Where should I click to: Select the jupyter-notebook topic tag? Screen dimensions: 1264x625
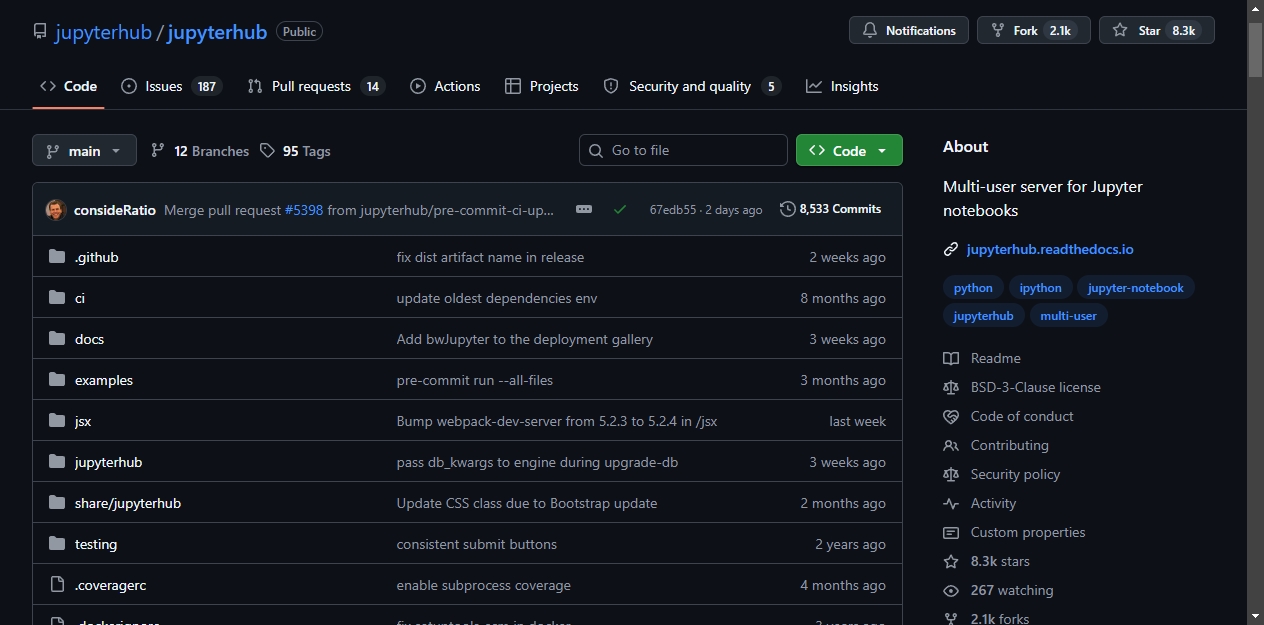[1135, 288]
